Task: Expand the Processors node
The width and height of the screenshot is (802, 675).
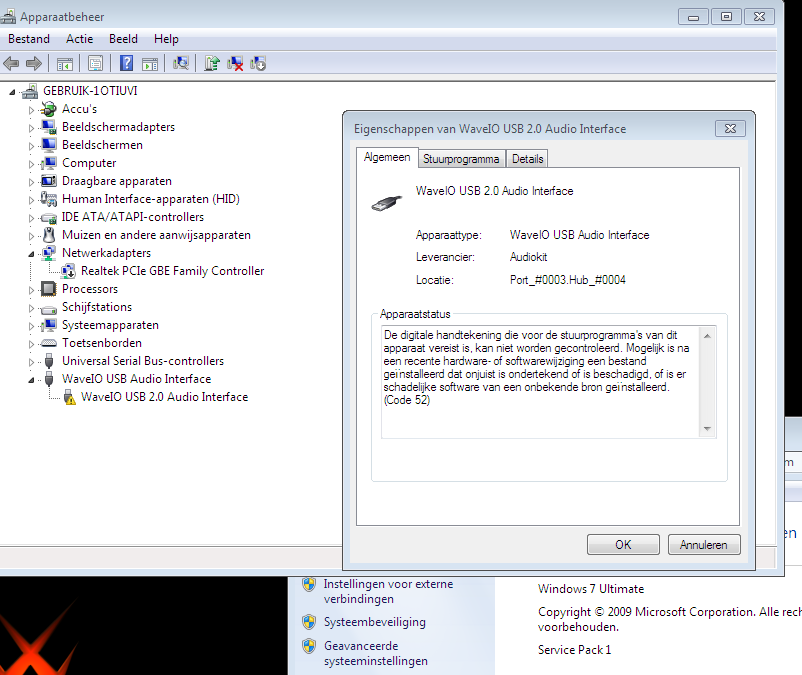Action: 31,290
